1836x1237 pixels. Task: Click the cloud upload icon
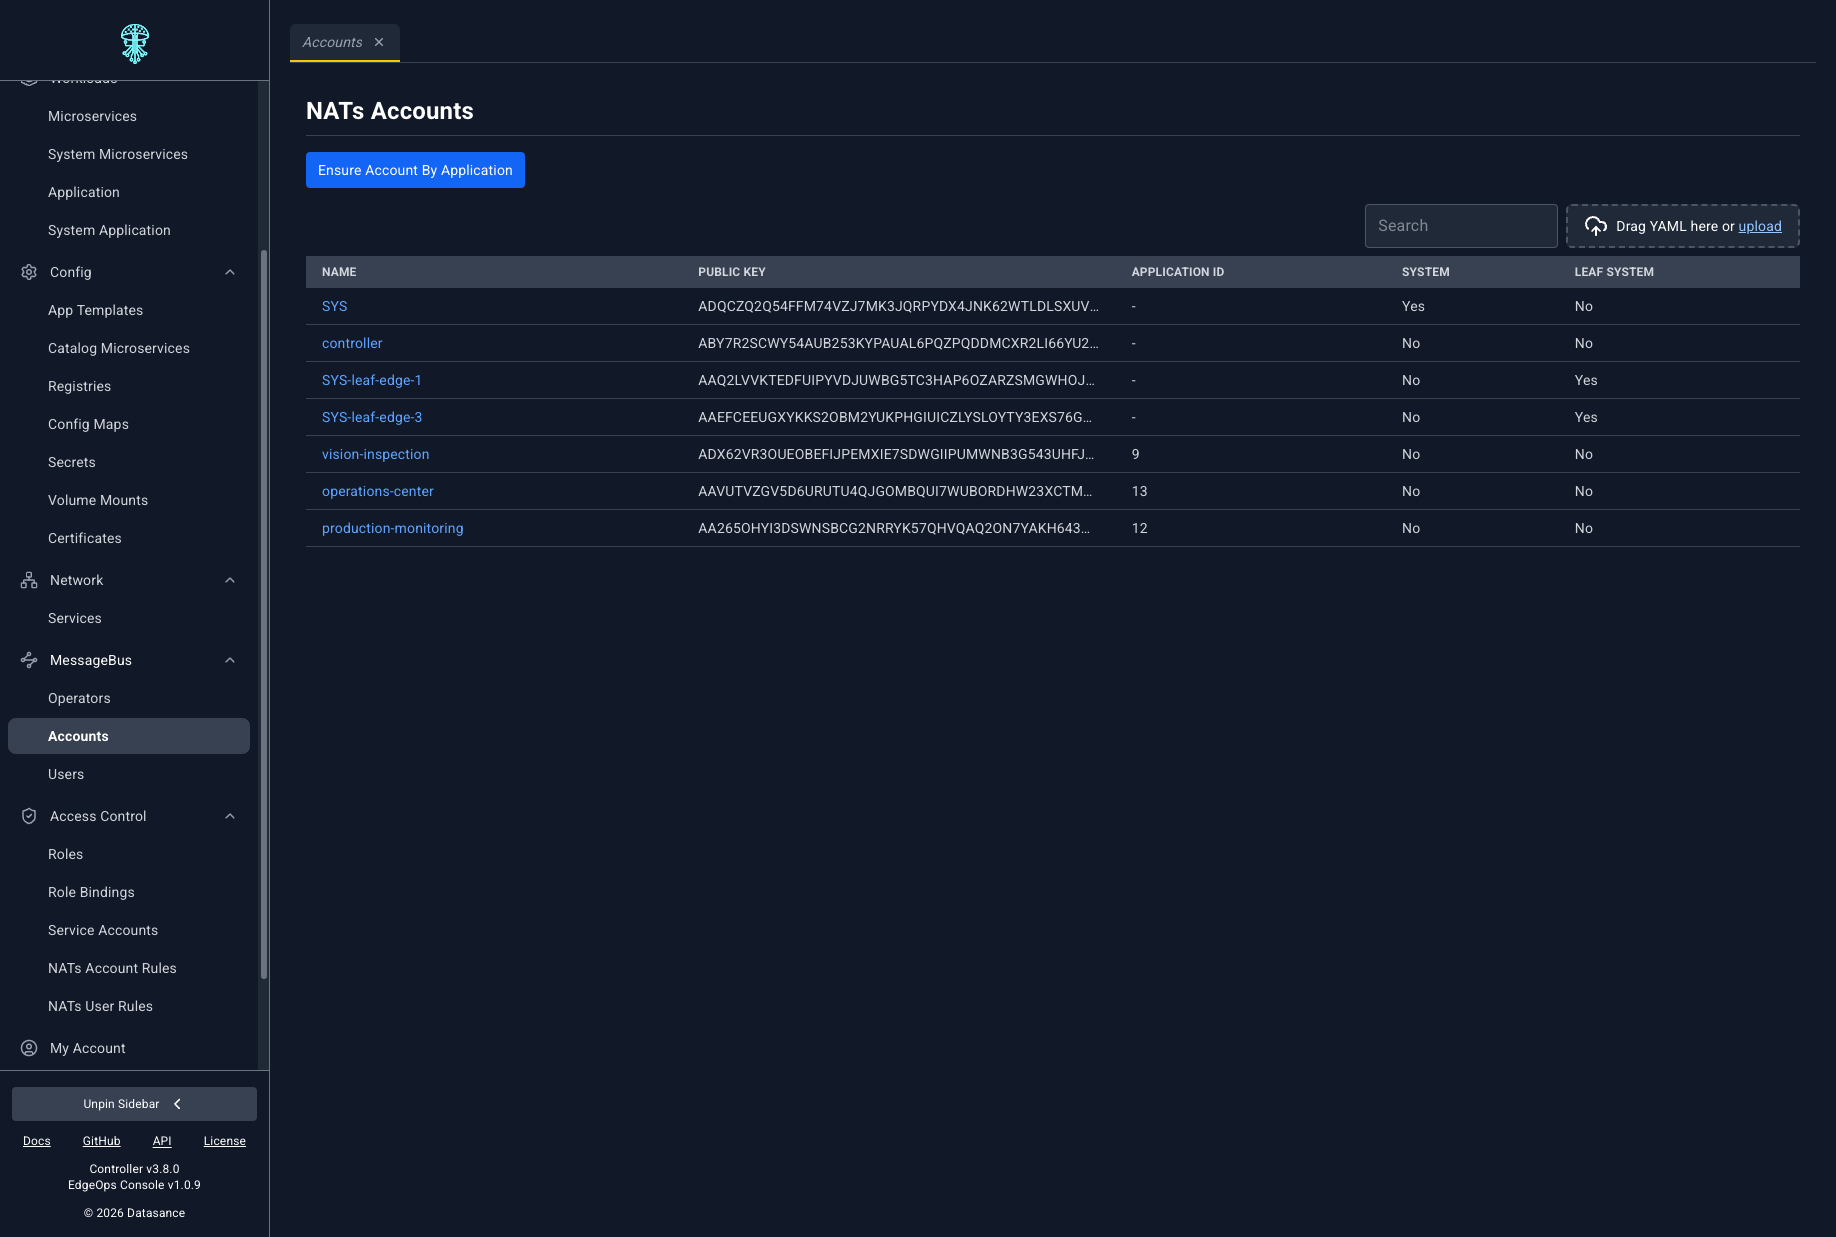(x=1596, y=226)
